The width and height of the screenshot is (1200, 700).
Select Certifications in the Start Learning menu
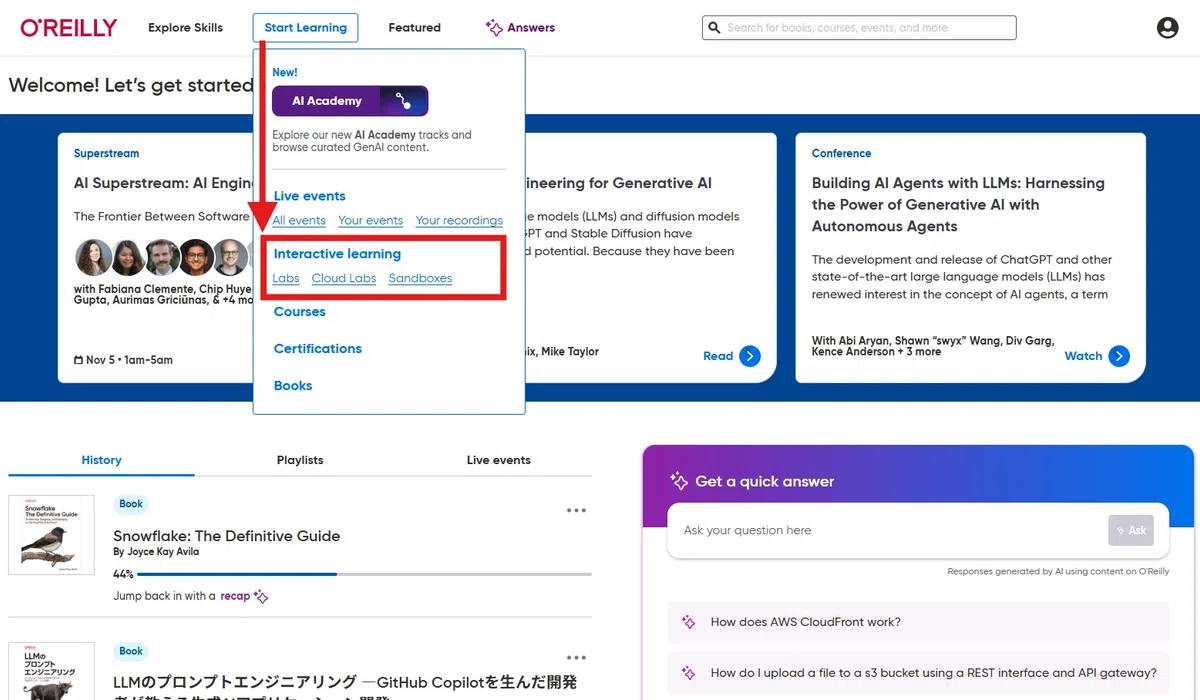tap(318, 349)
